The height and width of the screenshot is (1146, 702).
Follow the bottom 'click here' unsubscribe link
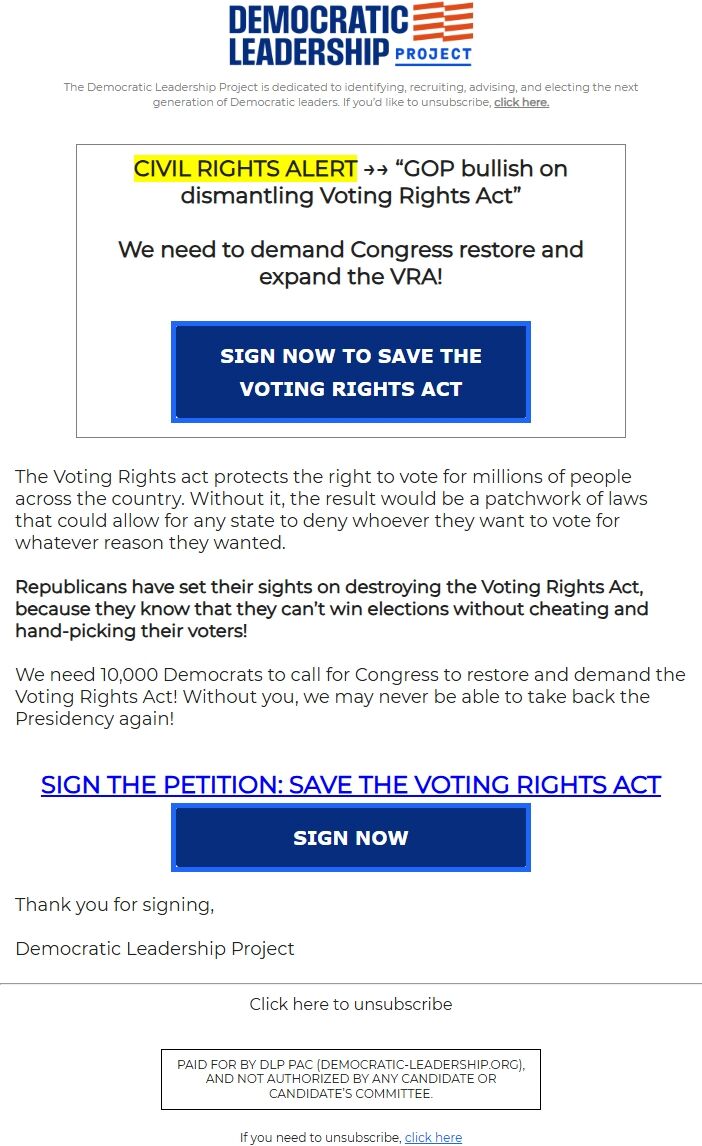(433, 1137)
